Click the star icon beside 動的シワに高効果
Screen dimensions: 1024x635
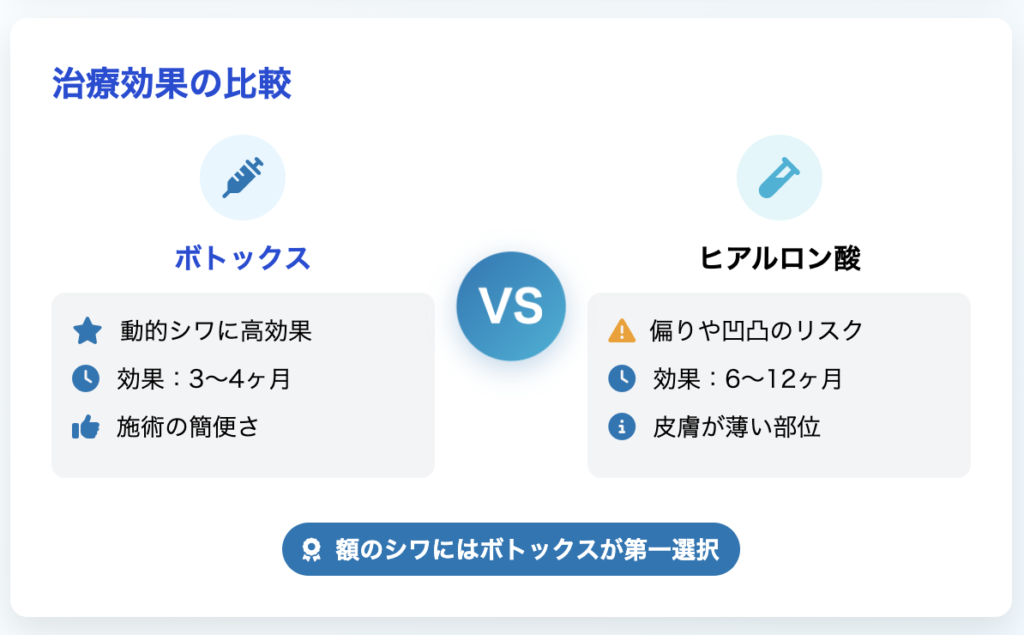88,331
